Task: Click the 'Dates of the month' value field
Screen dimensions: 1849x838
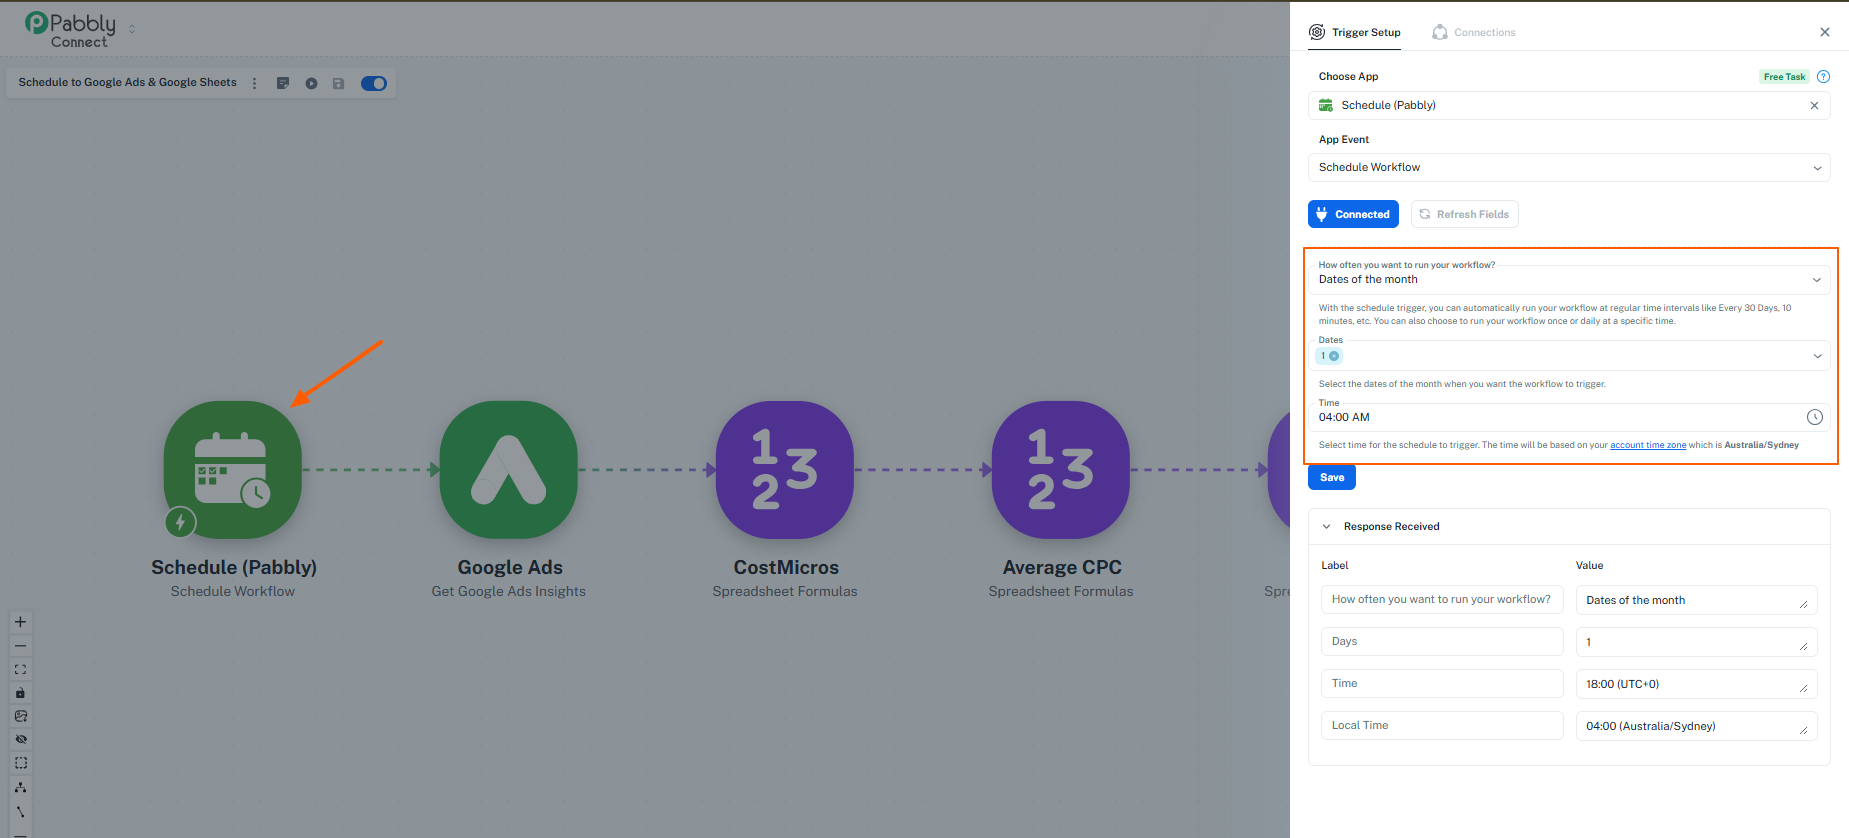Action: [x=1696, y=600]
